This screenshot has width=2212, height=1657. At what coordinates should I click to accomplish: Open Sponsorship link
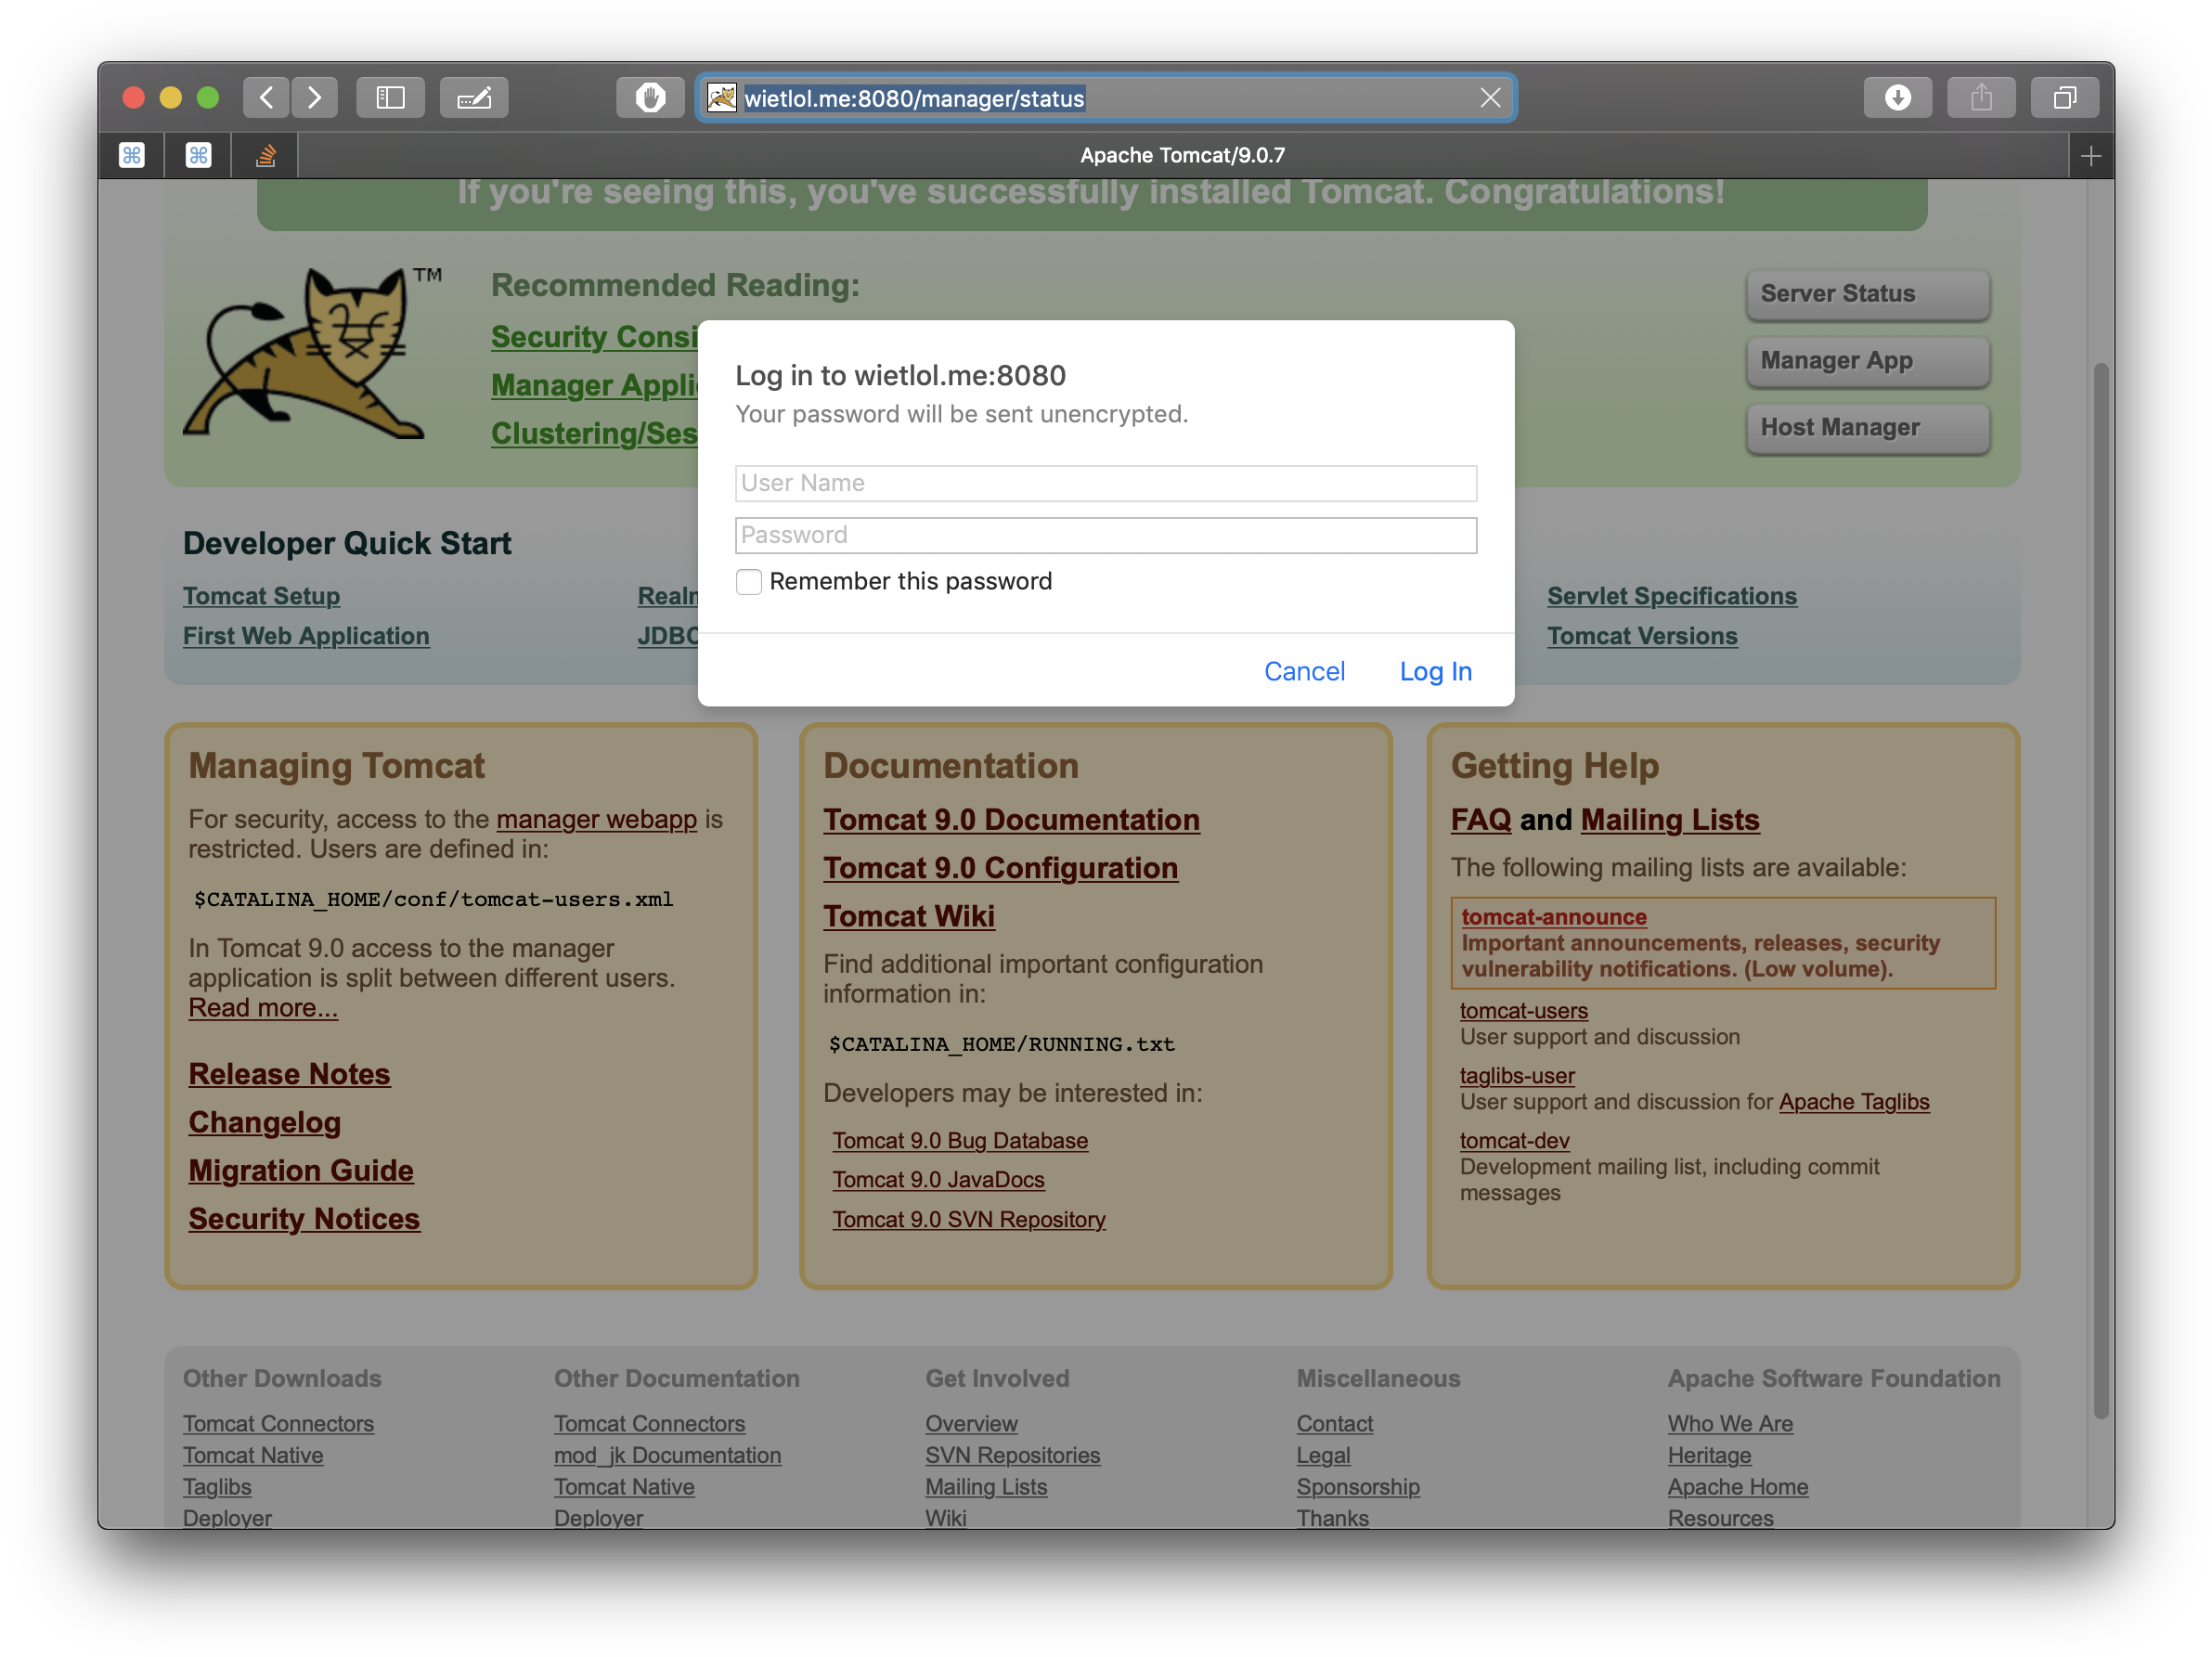click(1358, 1487)
